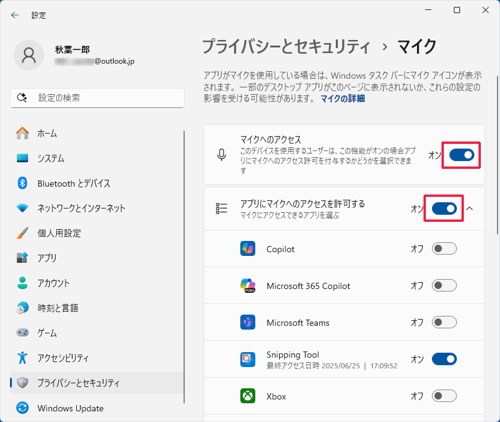Image resolution: width=500 pixels, height=422 pixels.
Task: Click the アカウント person icon
Action: coord(22,283)
